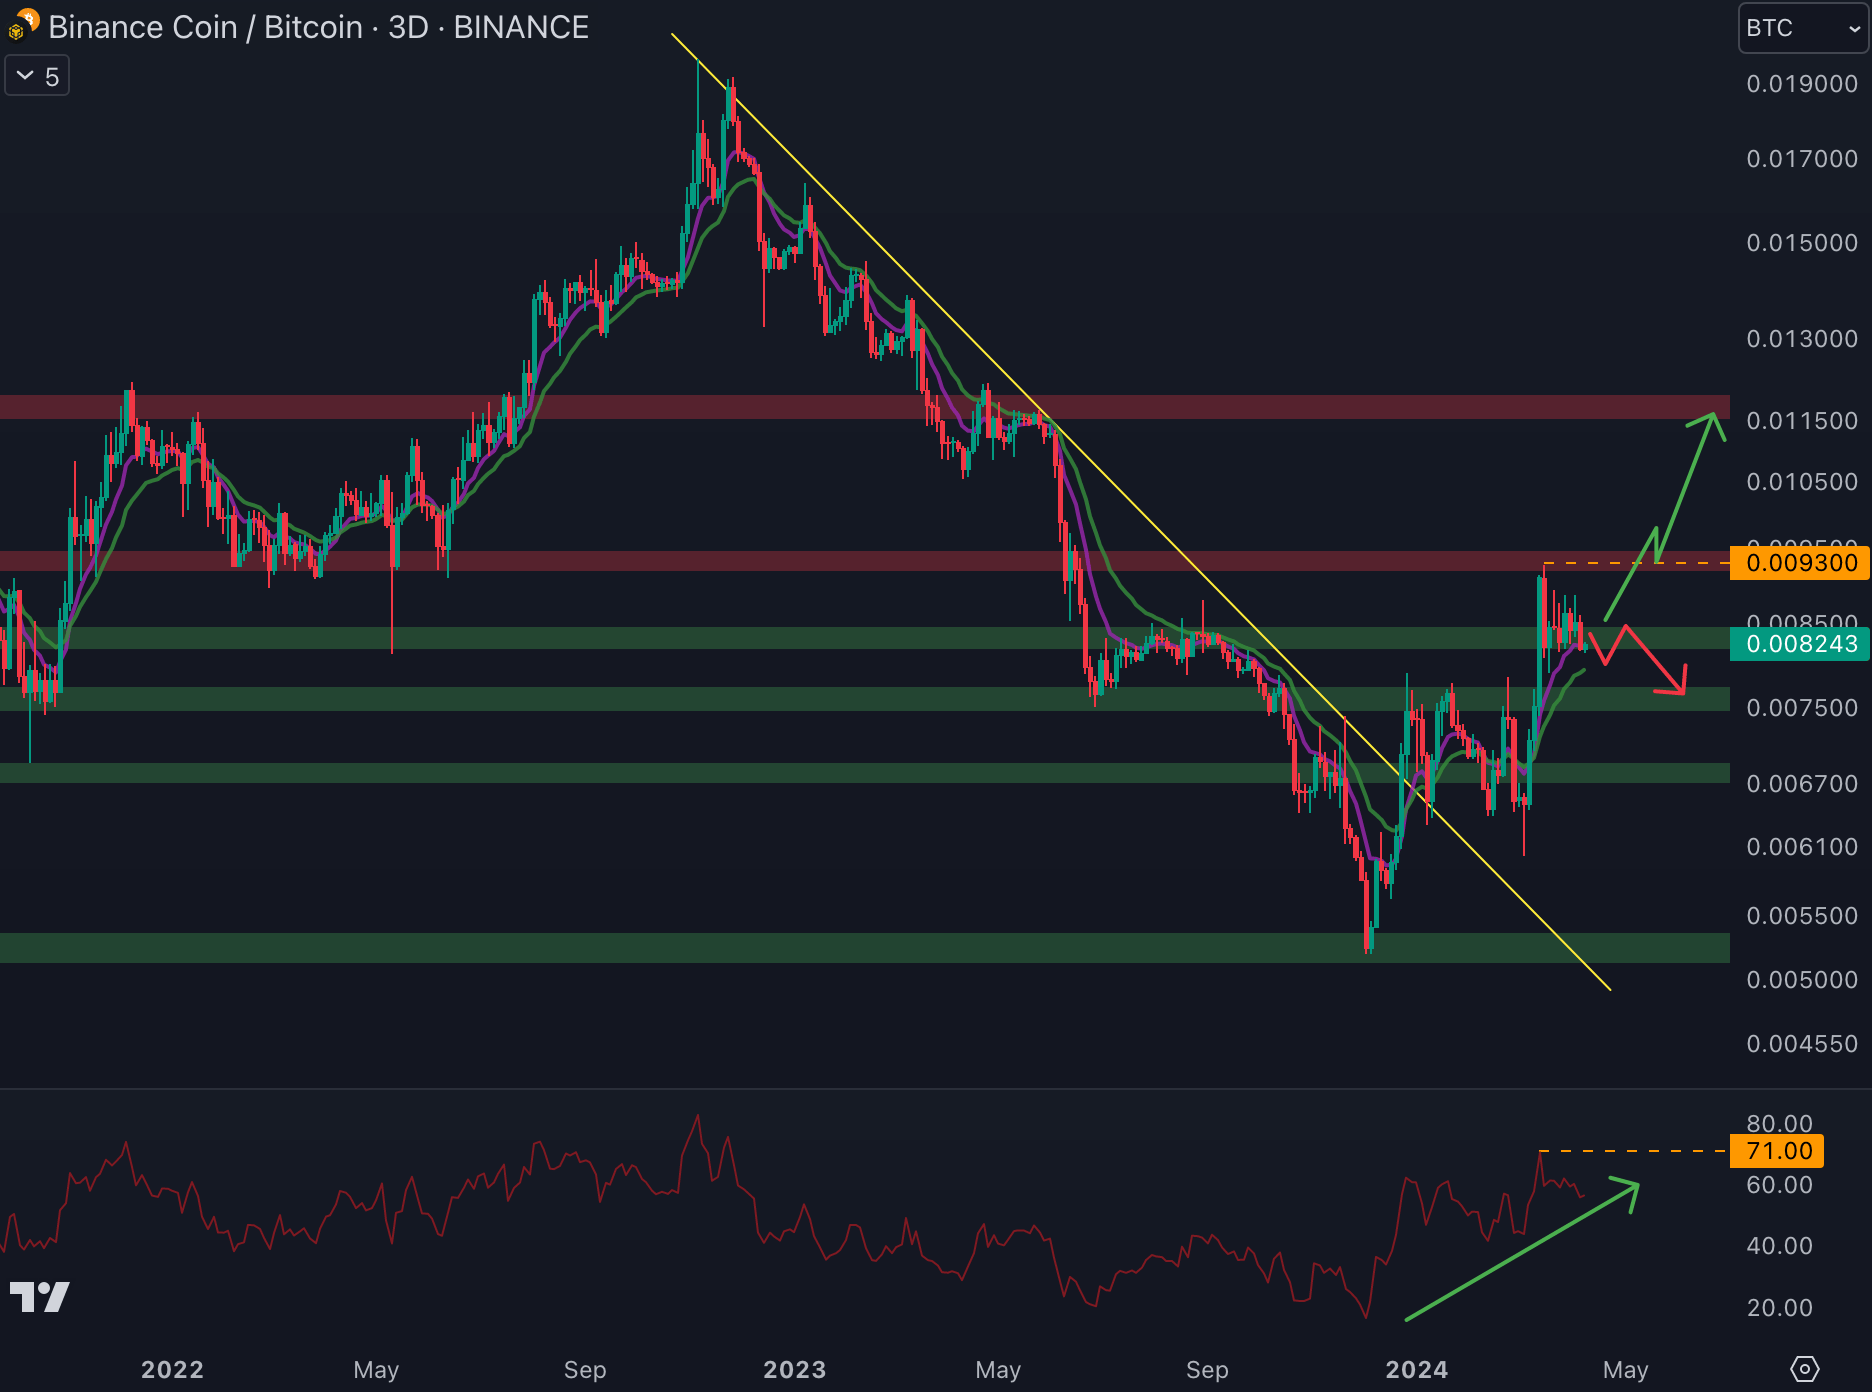Image resolution: width=1872 pixels, height=1392 pixels.
Task: Click the TradingView logo
Action: pyautogui.click(x=39, y=1297)
